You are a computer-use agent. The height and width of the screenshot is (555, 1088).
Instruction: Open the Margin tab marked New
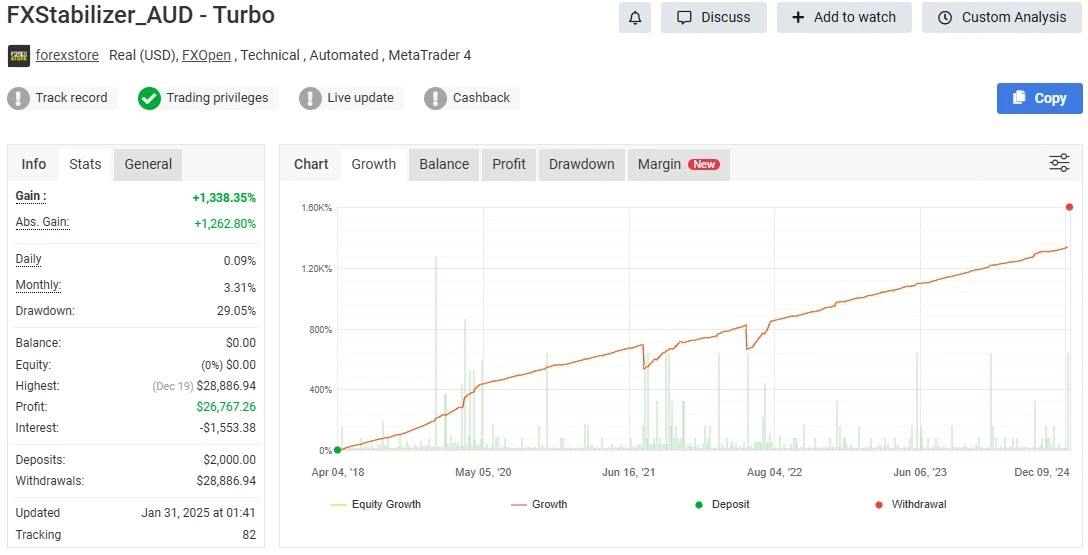(677, 164)
